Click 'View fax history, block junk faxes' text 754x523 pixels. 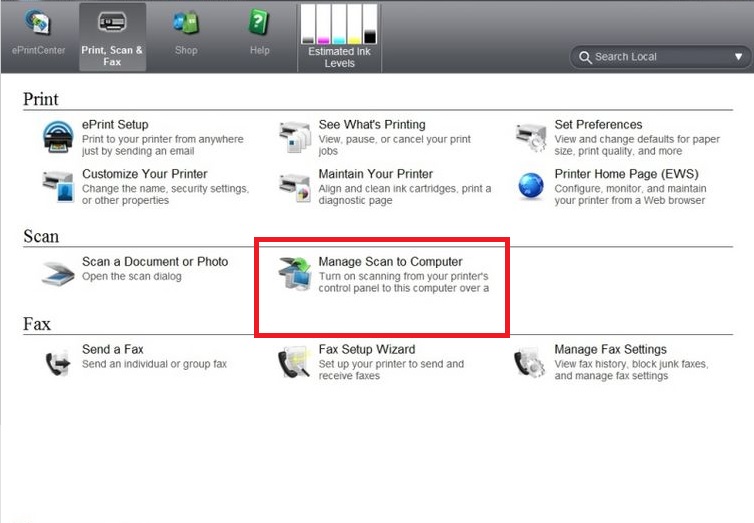(631, 370)
